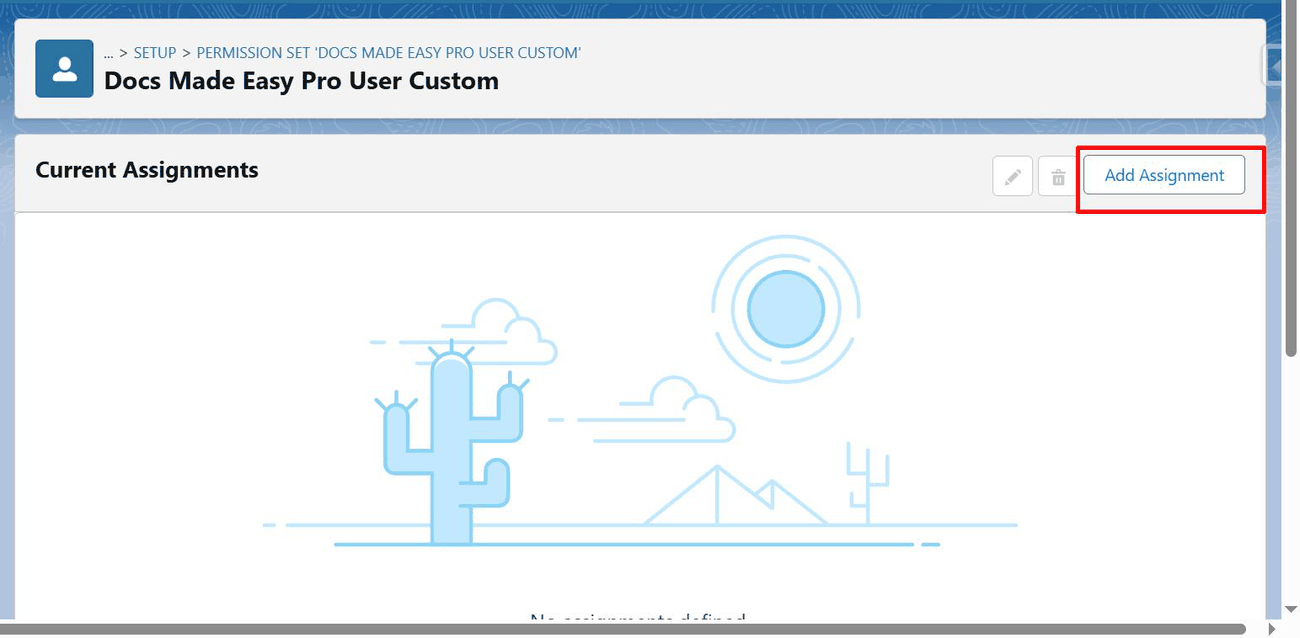Click the user permission set icon
The height and width of the screenshot is (638, 1300).
click(64, 69)
